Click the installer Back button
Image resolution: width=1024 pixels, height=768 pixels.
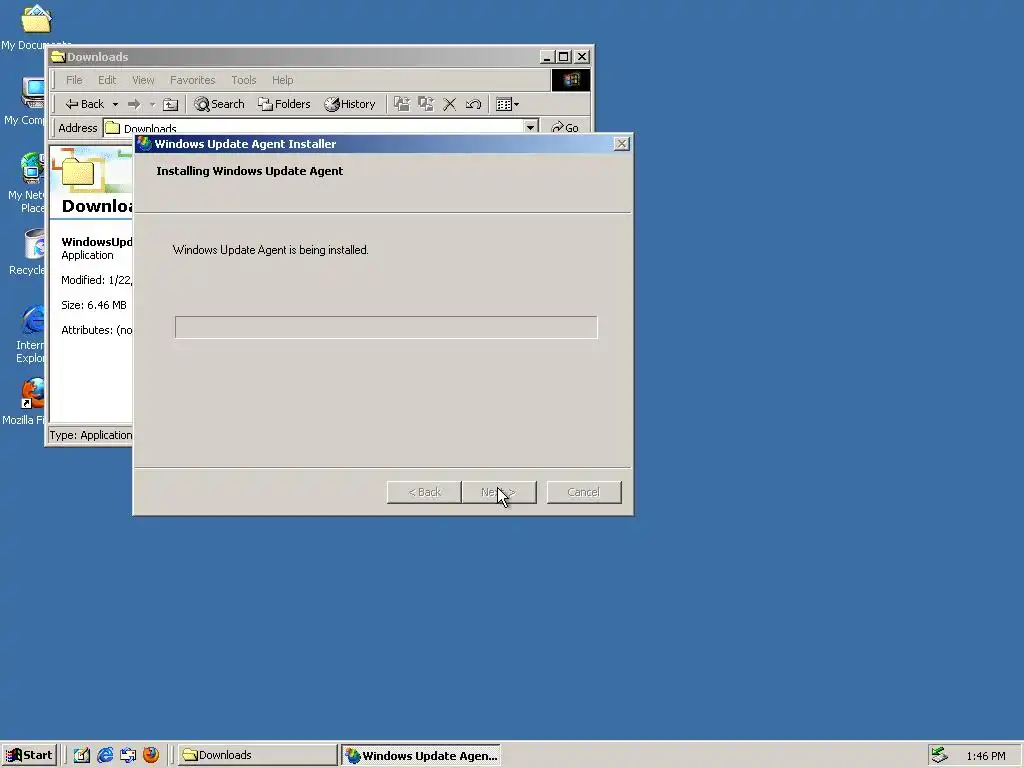pyautogui.click(x=424, y=492)
